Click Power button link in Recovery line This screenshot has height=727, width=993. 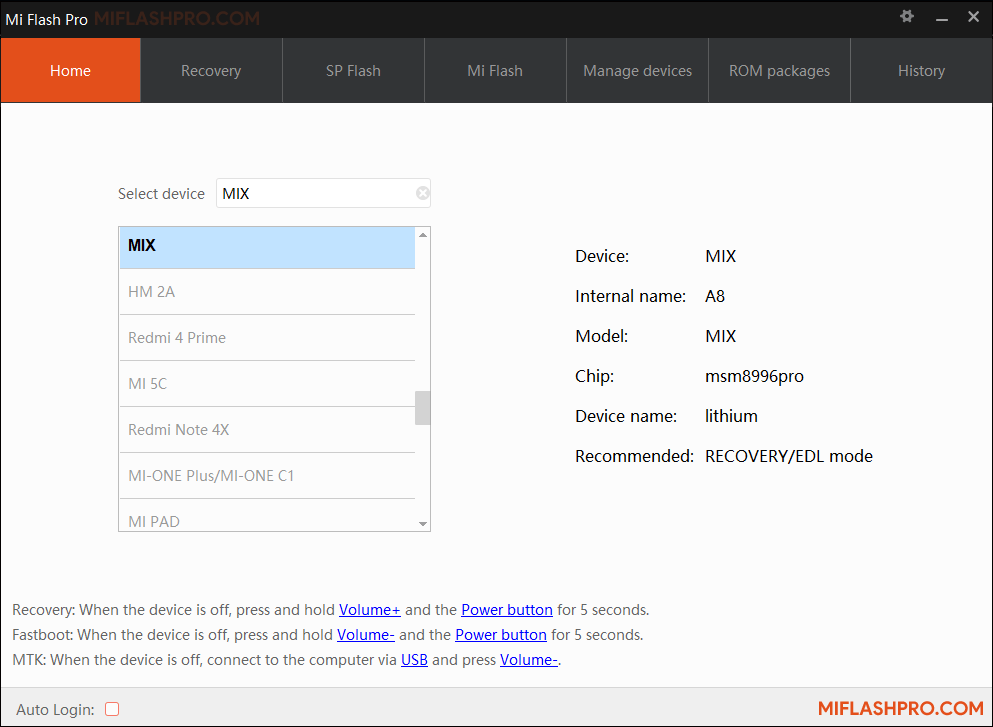click(x=507, y=610)
